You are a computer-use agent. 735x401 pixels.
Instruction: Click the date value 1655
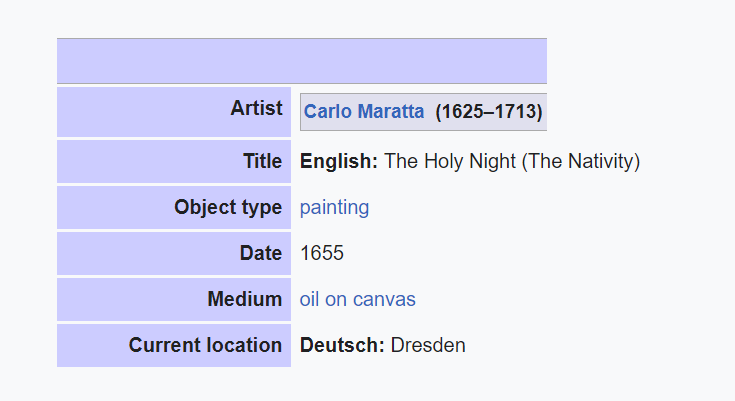point(322,253)
